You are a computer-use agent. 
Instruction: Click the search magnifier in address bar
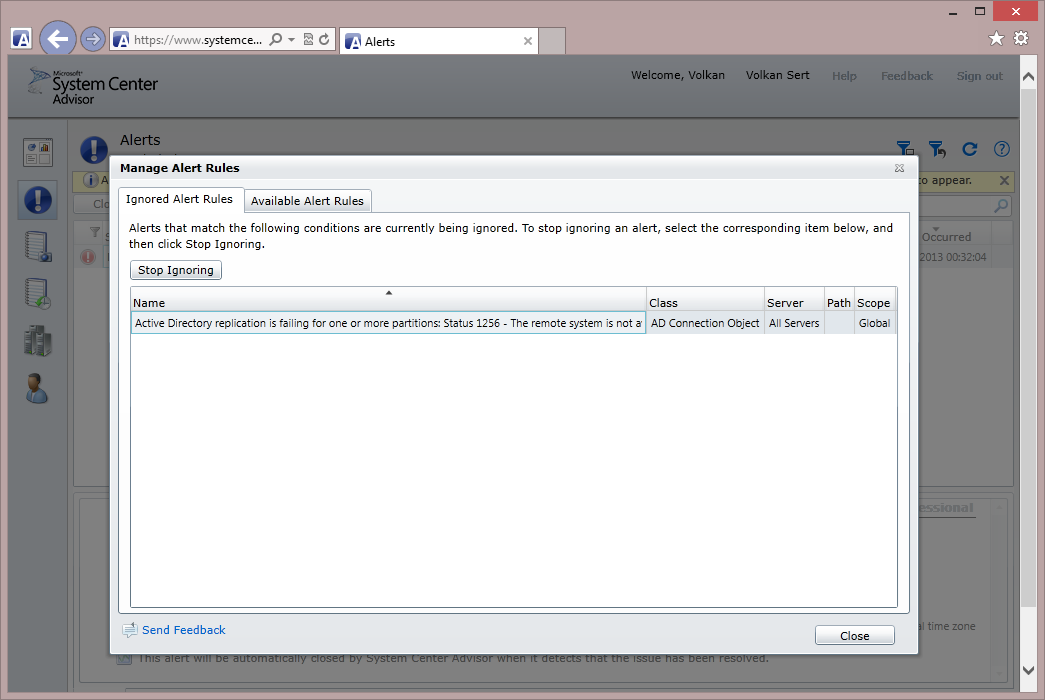point(275,39)
